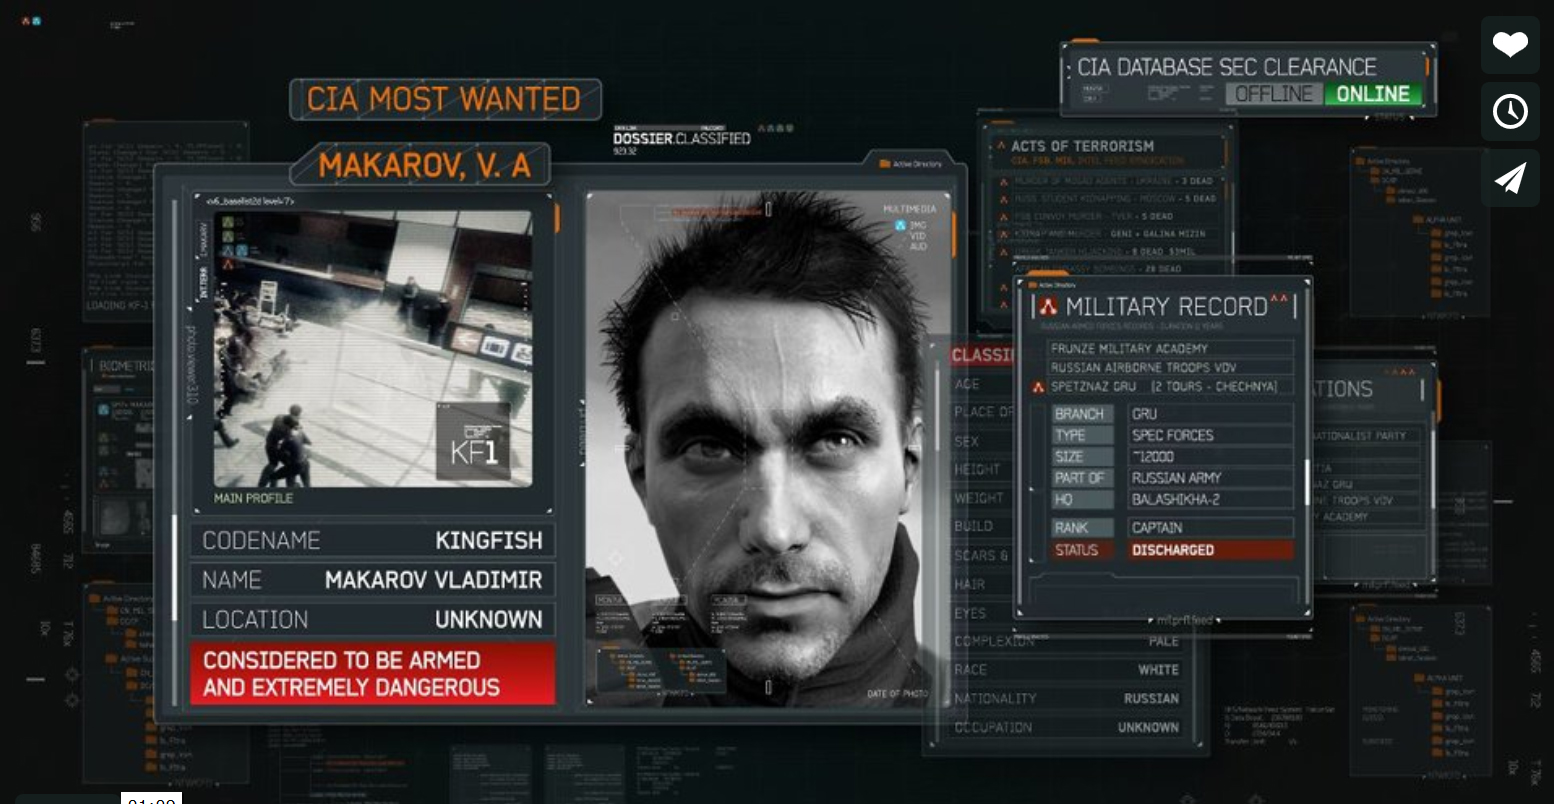Viewport: 1554px width, 804px height.
Task: Click the SPETZNAZ GRU 2 TOURS row
Action: pos(1170,386)
